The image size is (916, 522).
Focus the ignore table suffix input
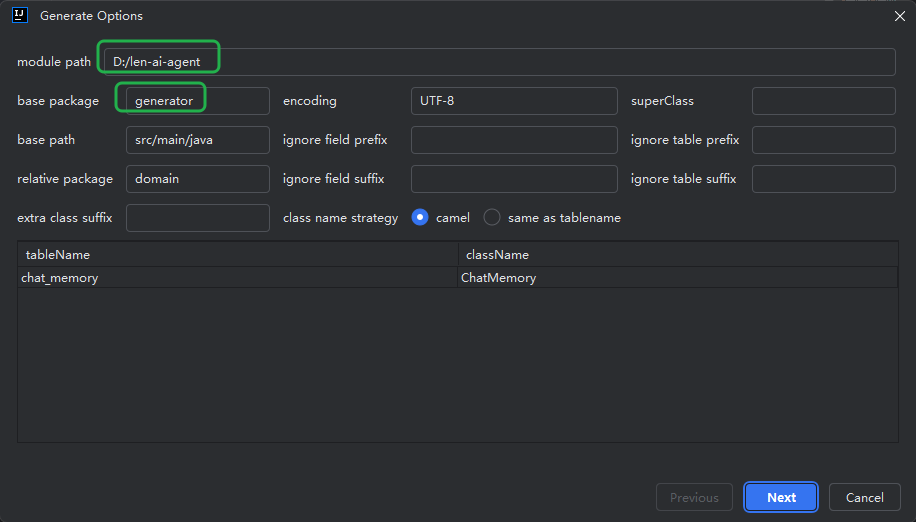(x=824, y=179)
